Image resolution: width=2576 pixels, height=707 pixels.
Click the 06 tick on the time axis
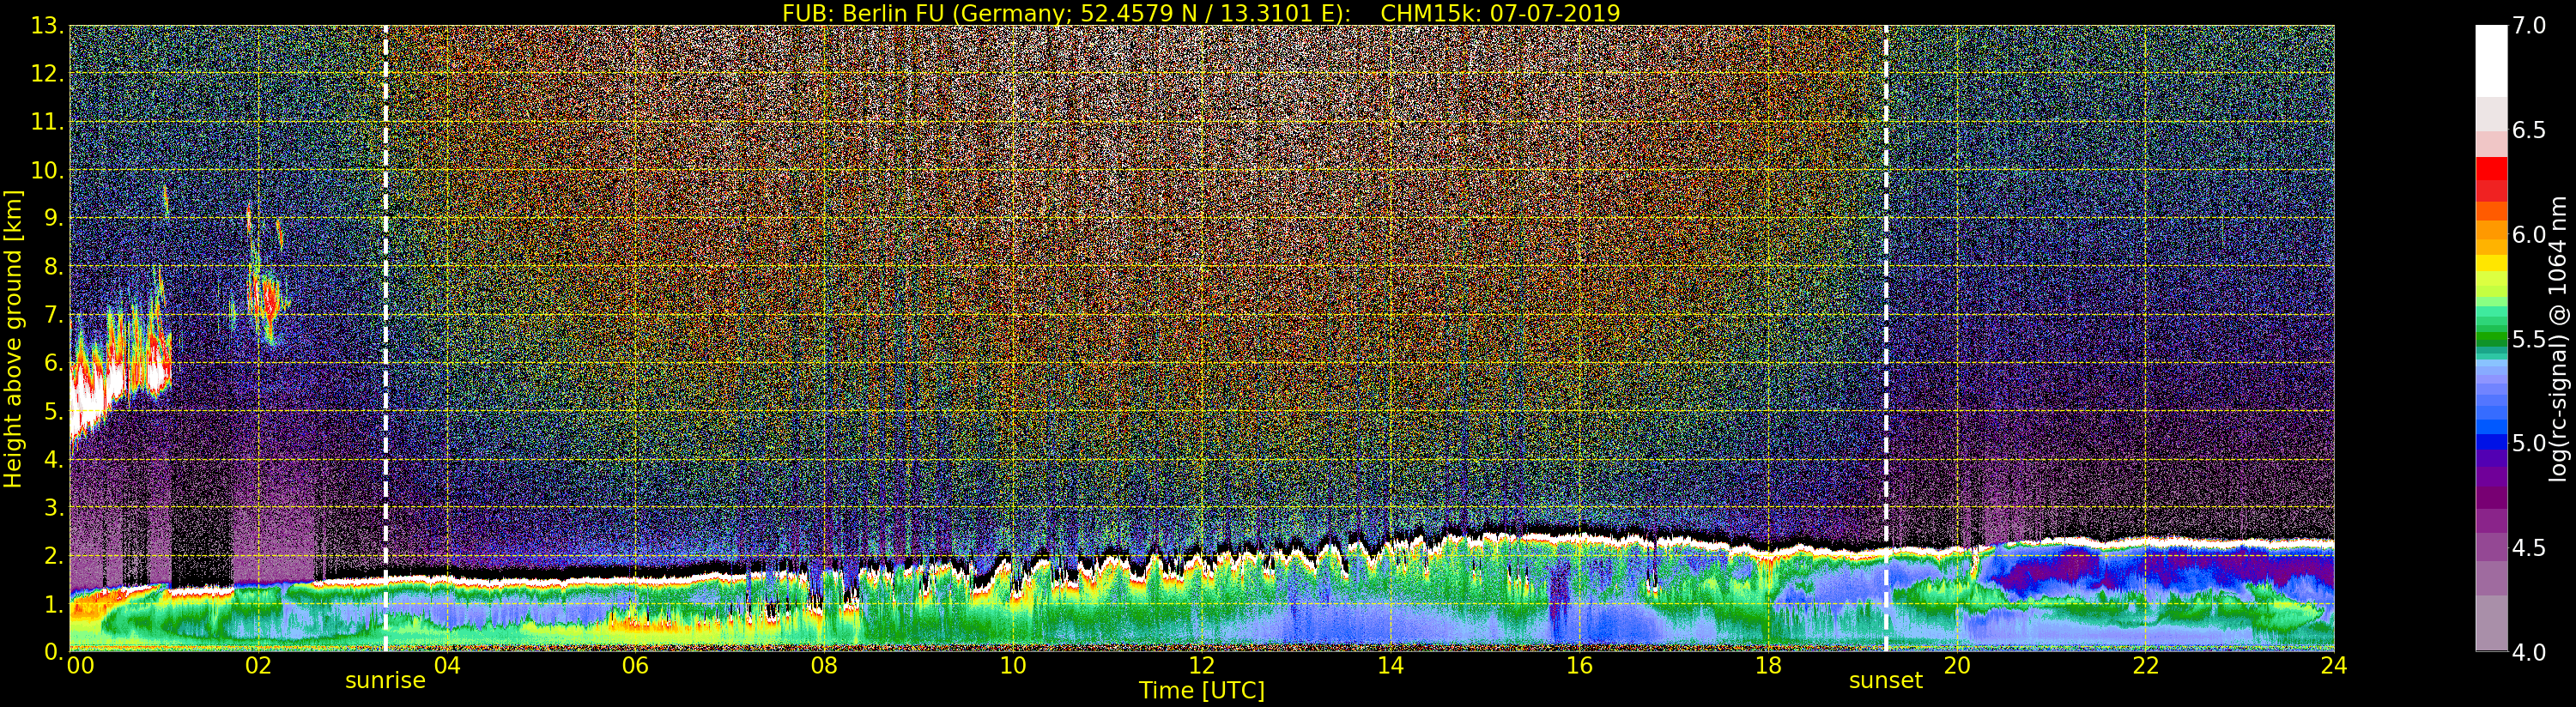pos(635,666)
